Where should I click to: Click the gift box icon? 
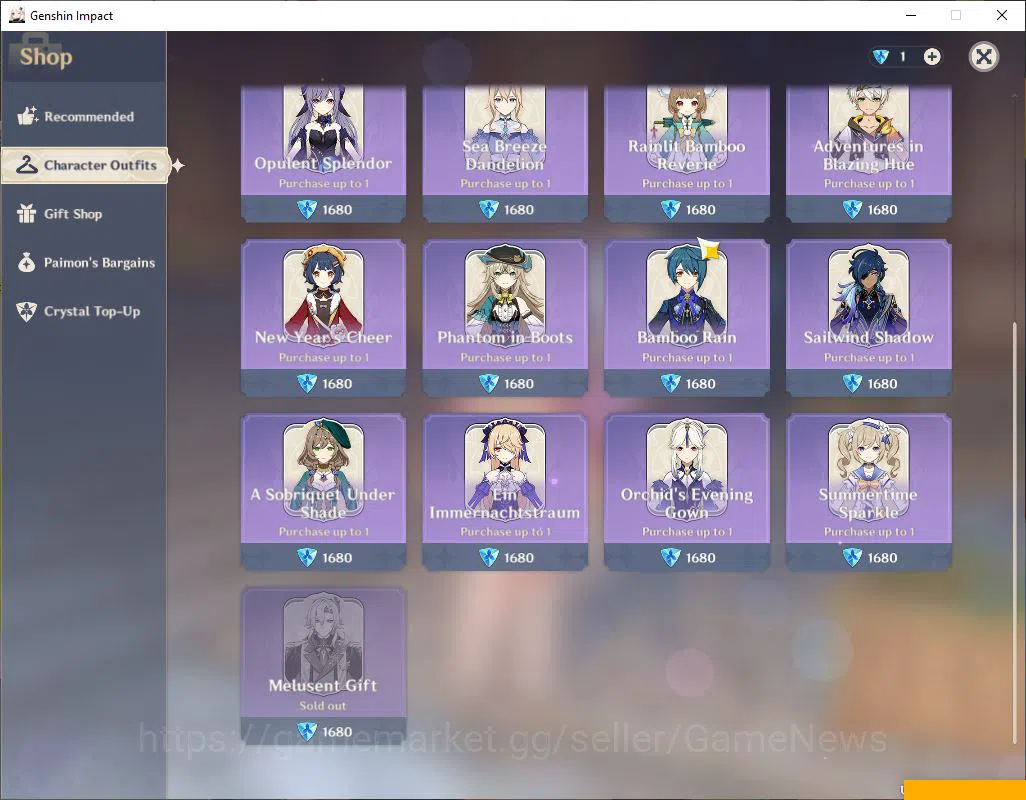click(x=26, y=213)
